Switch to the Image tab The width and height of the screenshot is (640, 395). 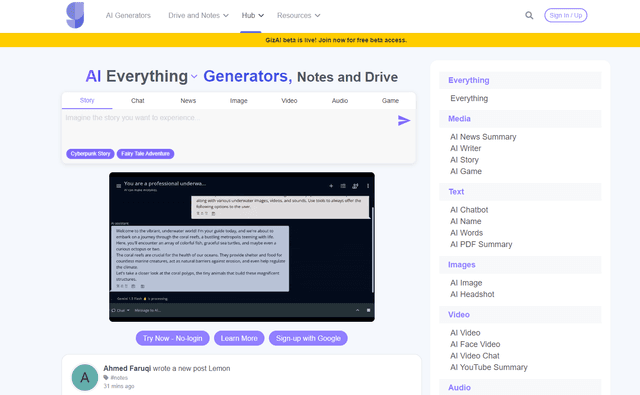coord(238,101)
